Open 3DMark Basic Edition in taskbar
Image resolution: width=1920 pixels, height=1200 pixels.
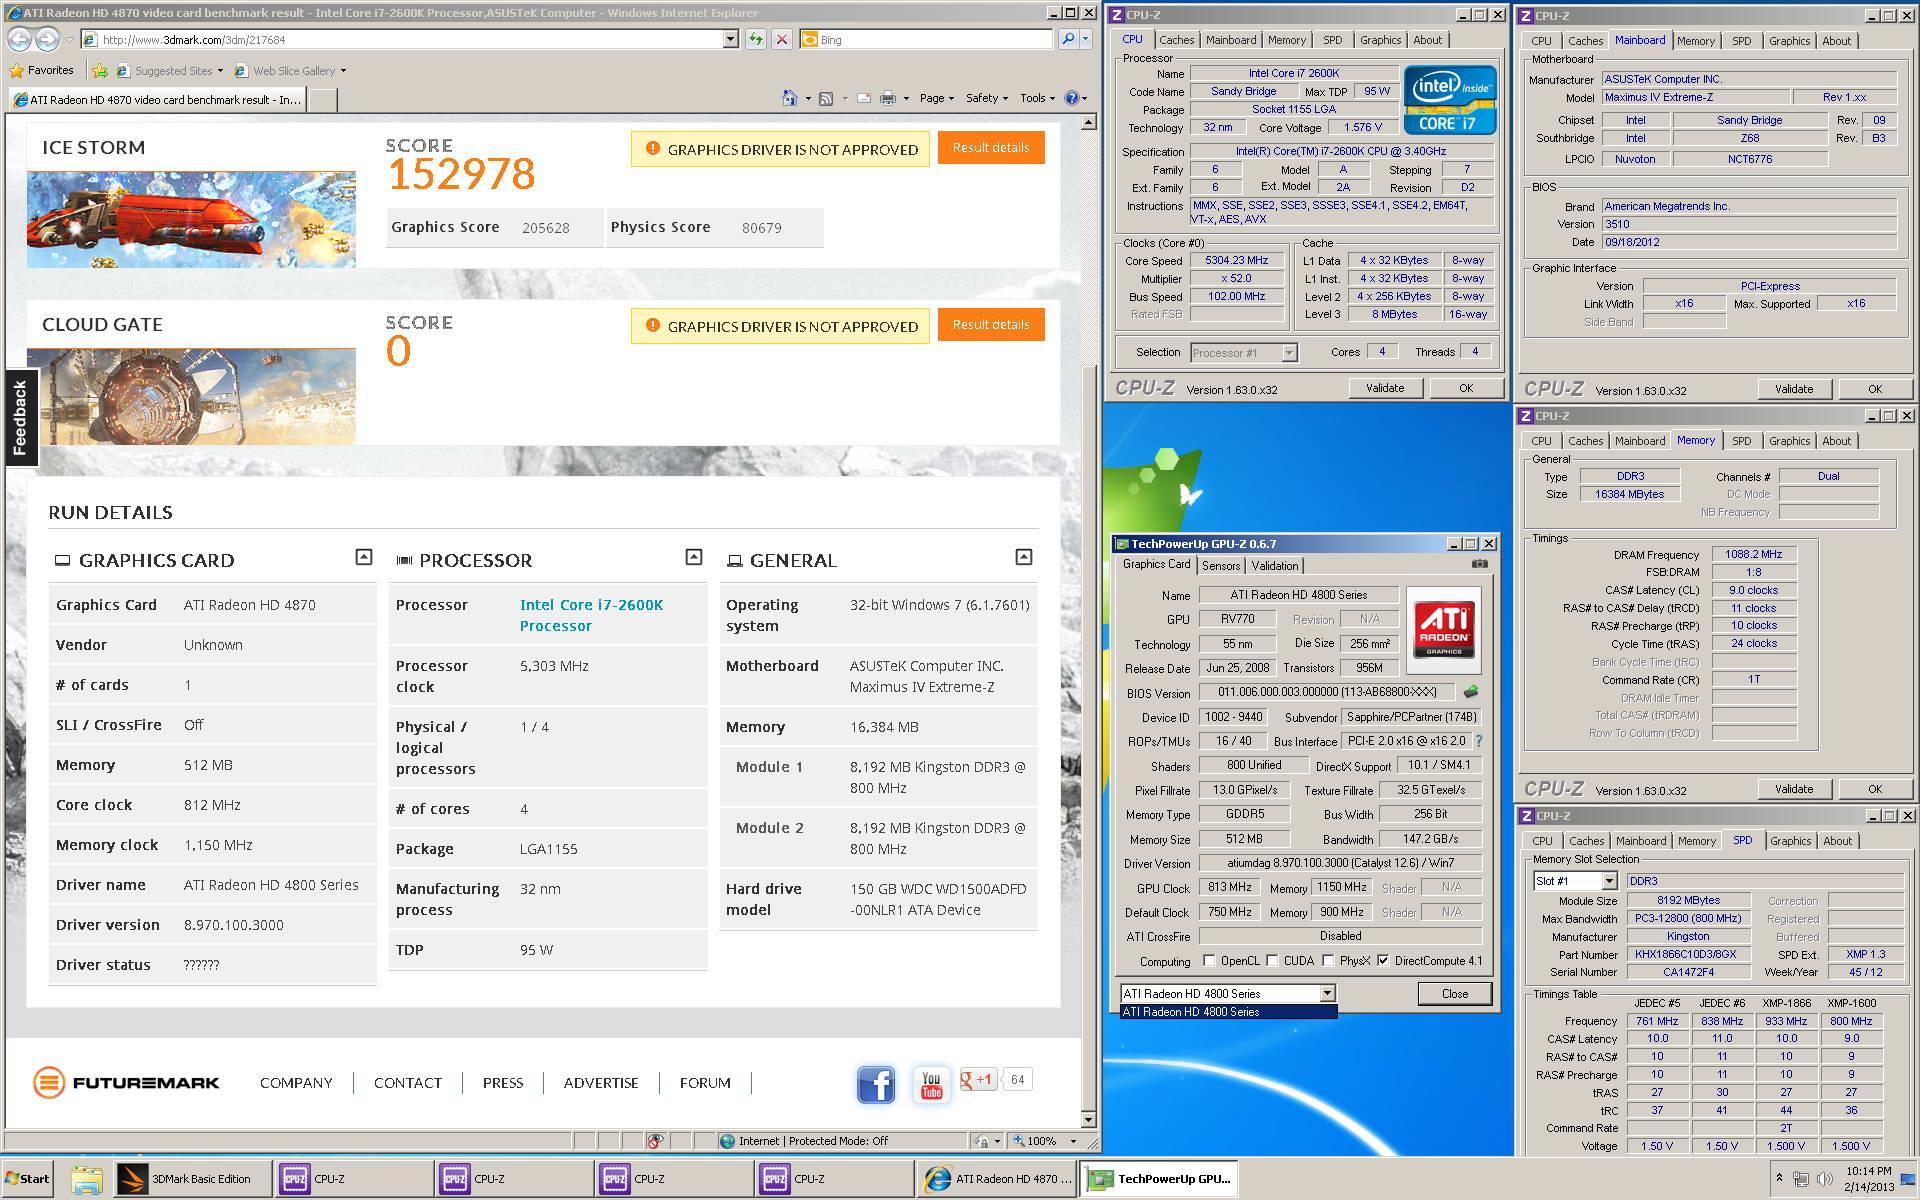point(192,1179)
